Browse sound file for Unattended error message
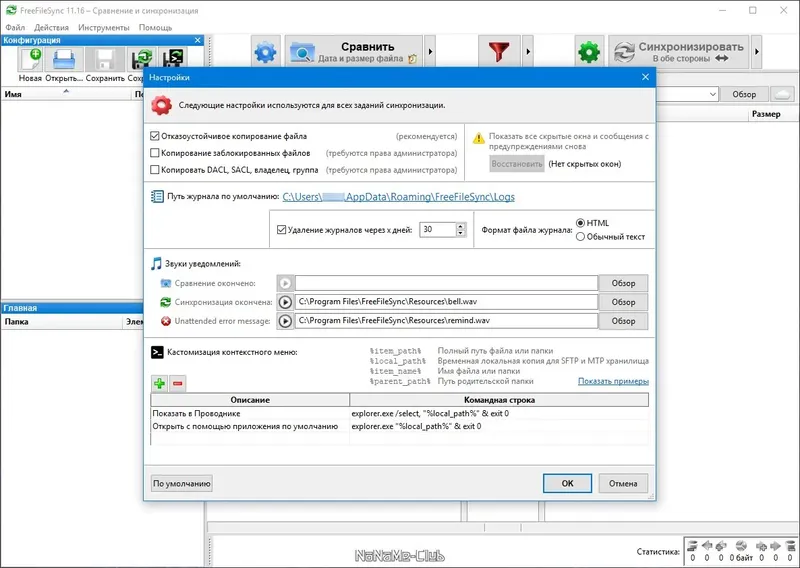Viewport: 800px width, 568px height. pyautogui.click(x=623, y=321)
